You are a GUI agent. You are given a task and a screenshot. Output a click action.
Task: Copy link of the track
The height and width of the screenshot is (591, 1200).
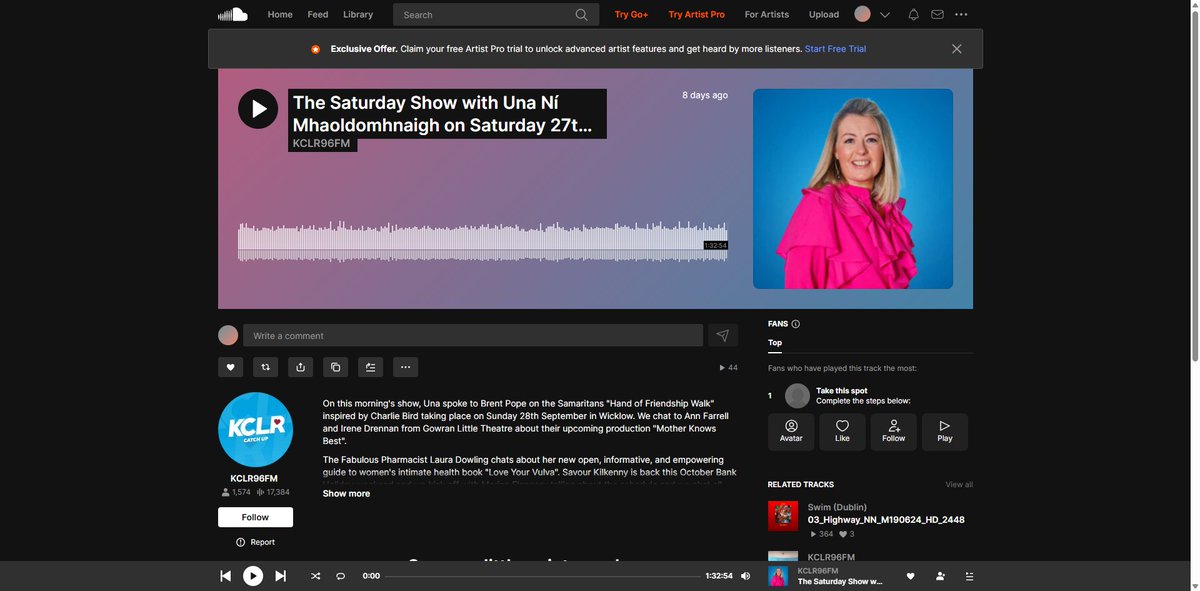(x=335, y=367)
